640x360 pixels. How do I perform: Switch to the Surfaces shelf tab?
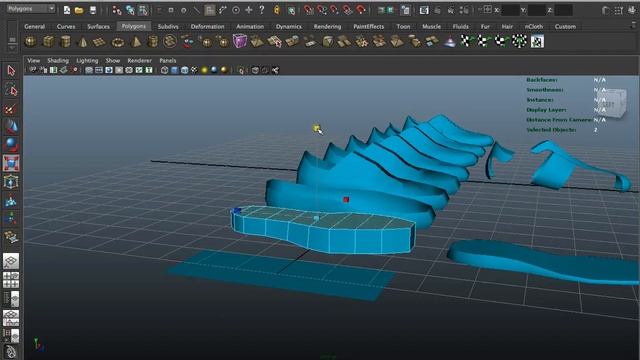[x=98, y=27]
